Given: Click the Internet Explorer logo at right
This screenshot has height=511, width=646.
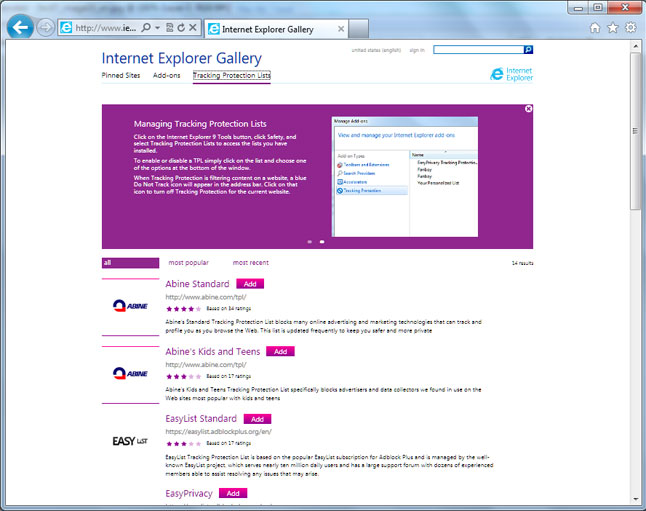Looking at the screenshot, I should 511,74.
